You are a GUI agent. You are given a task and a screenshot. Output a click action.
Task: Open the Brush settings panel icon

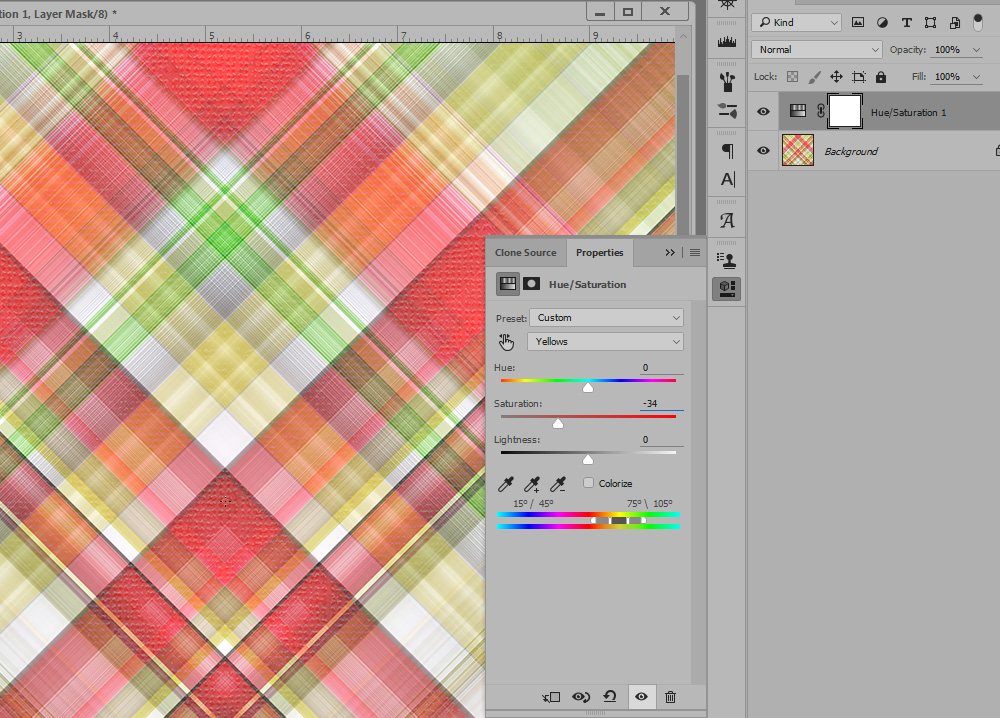[727, 110]
